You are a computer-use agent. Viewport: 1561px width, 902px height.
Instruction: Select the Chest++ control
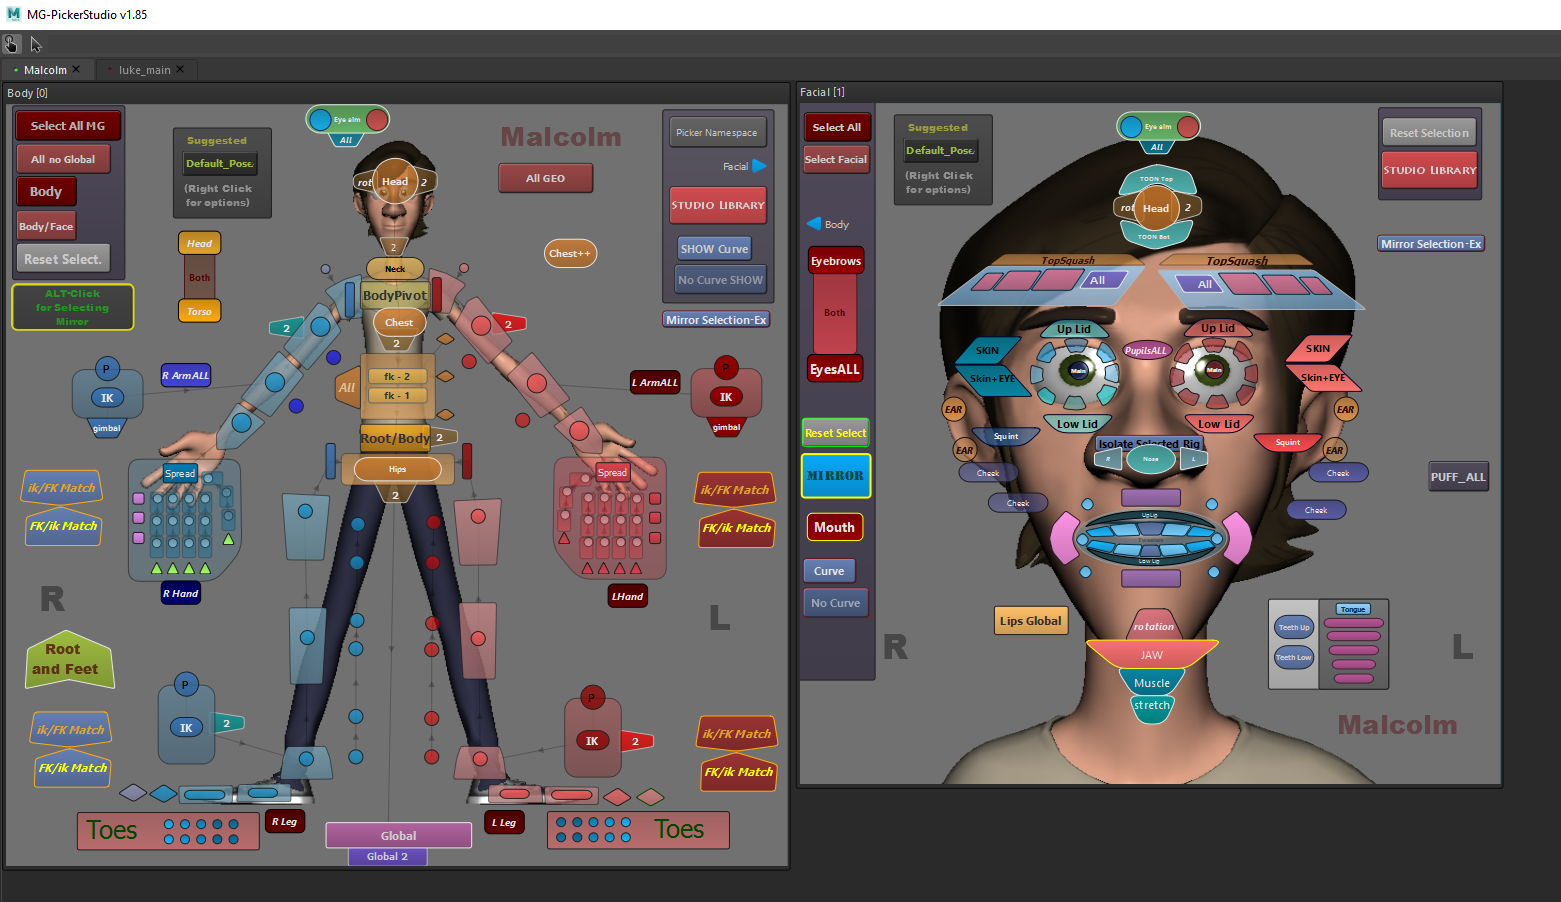pyautogui.click(x=570, y=253)
